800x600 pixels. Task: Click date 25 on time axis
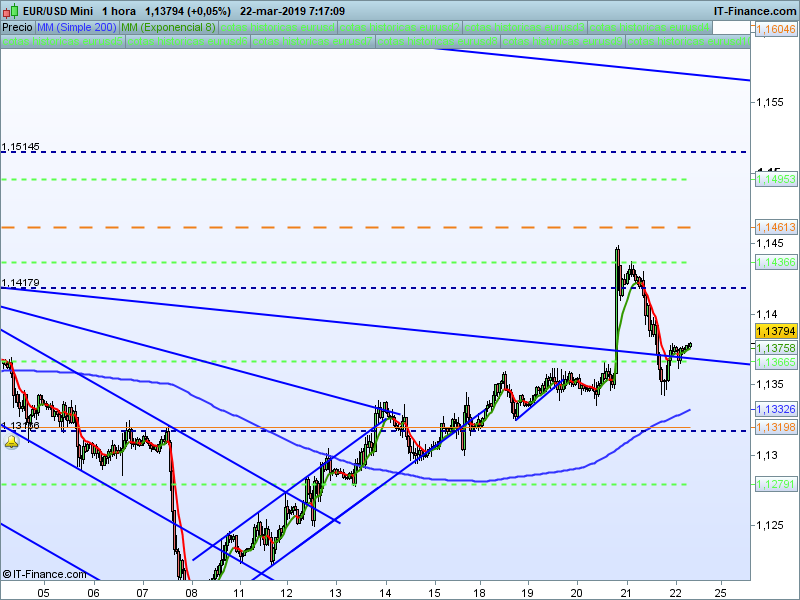pos(721,592)
